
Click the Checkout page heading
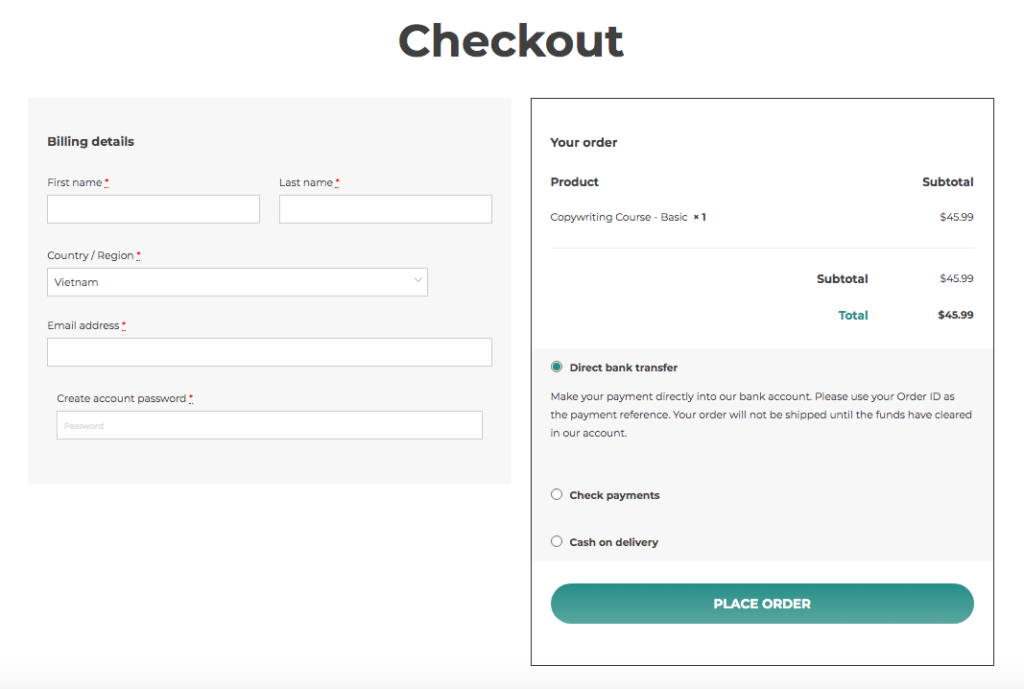(x=511, y=41)
